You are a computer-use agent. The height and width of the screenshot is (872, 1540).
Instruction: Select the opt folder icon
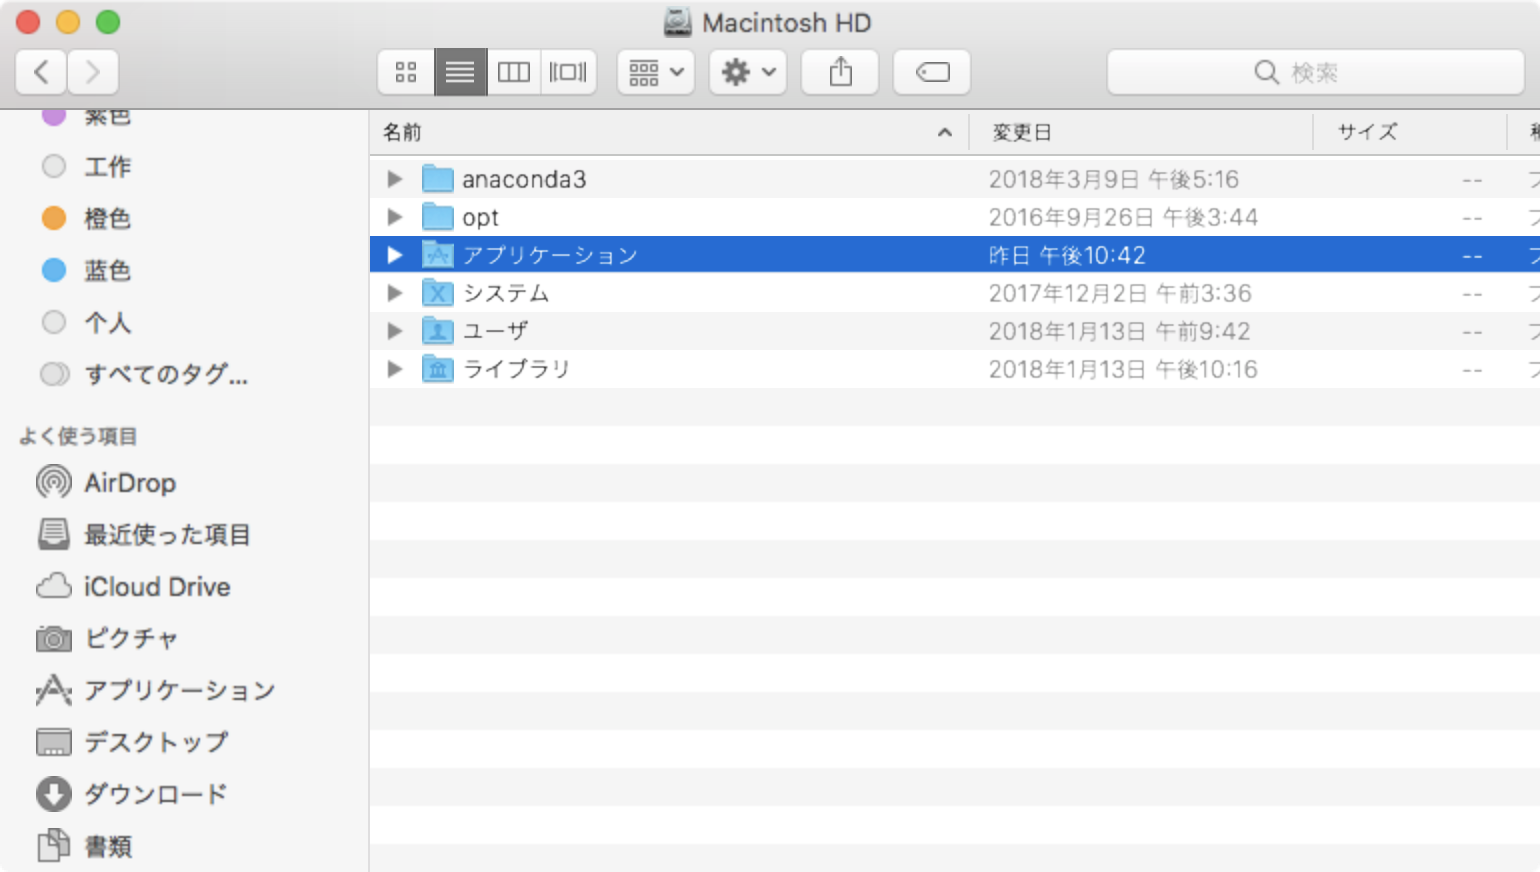[438, 217]
